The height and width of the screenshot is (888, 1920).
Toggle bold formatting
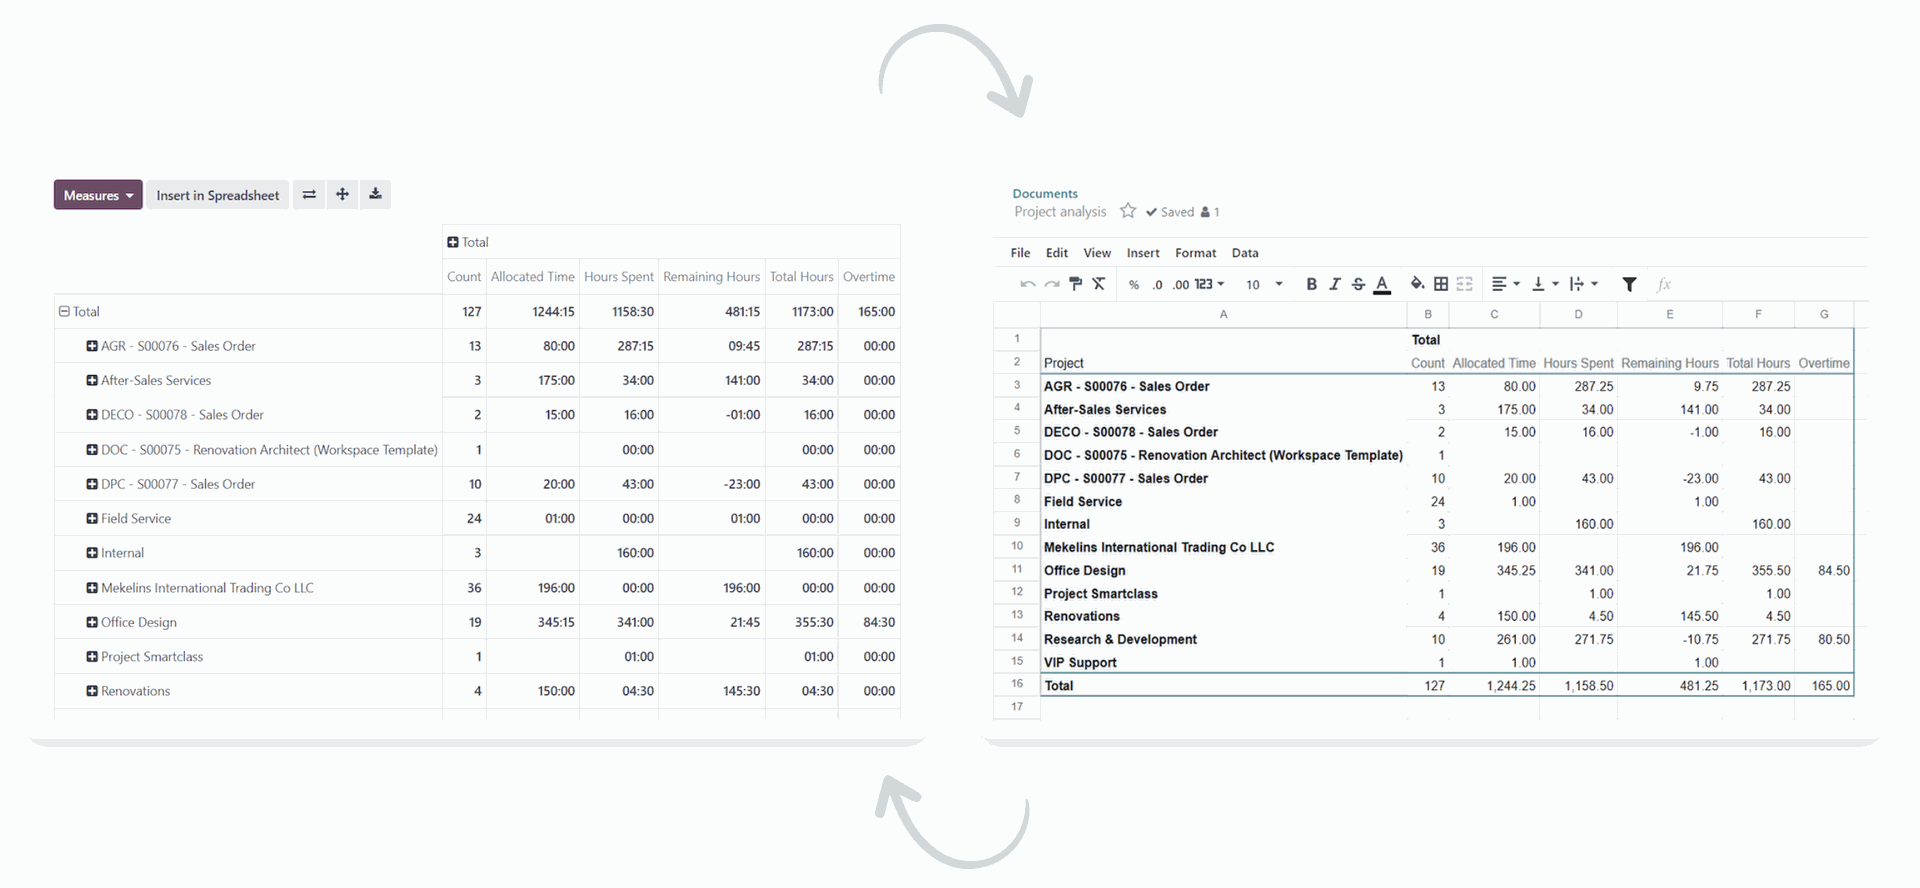click(x=1311, y=284)
